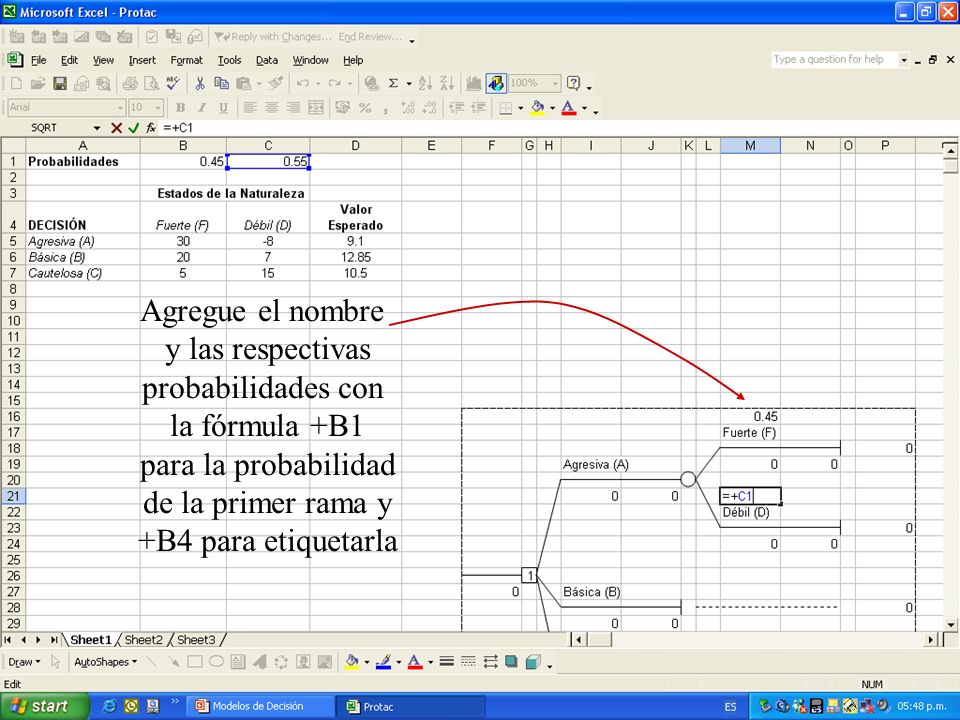Toggle Underline formatting

tap(223, 108)
